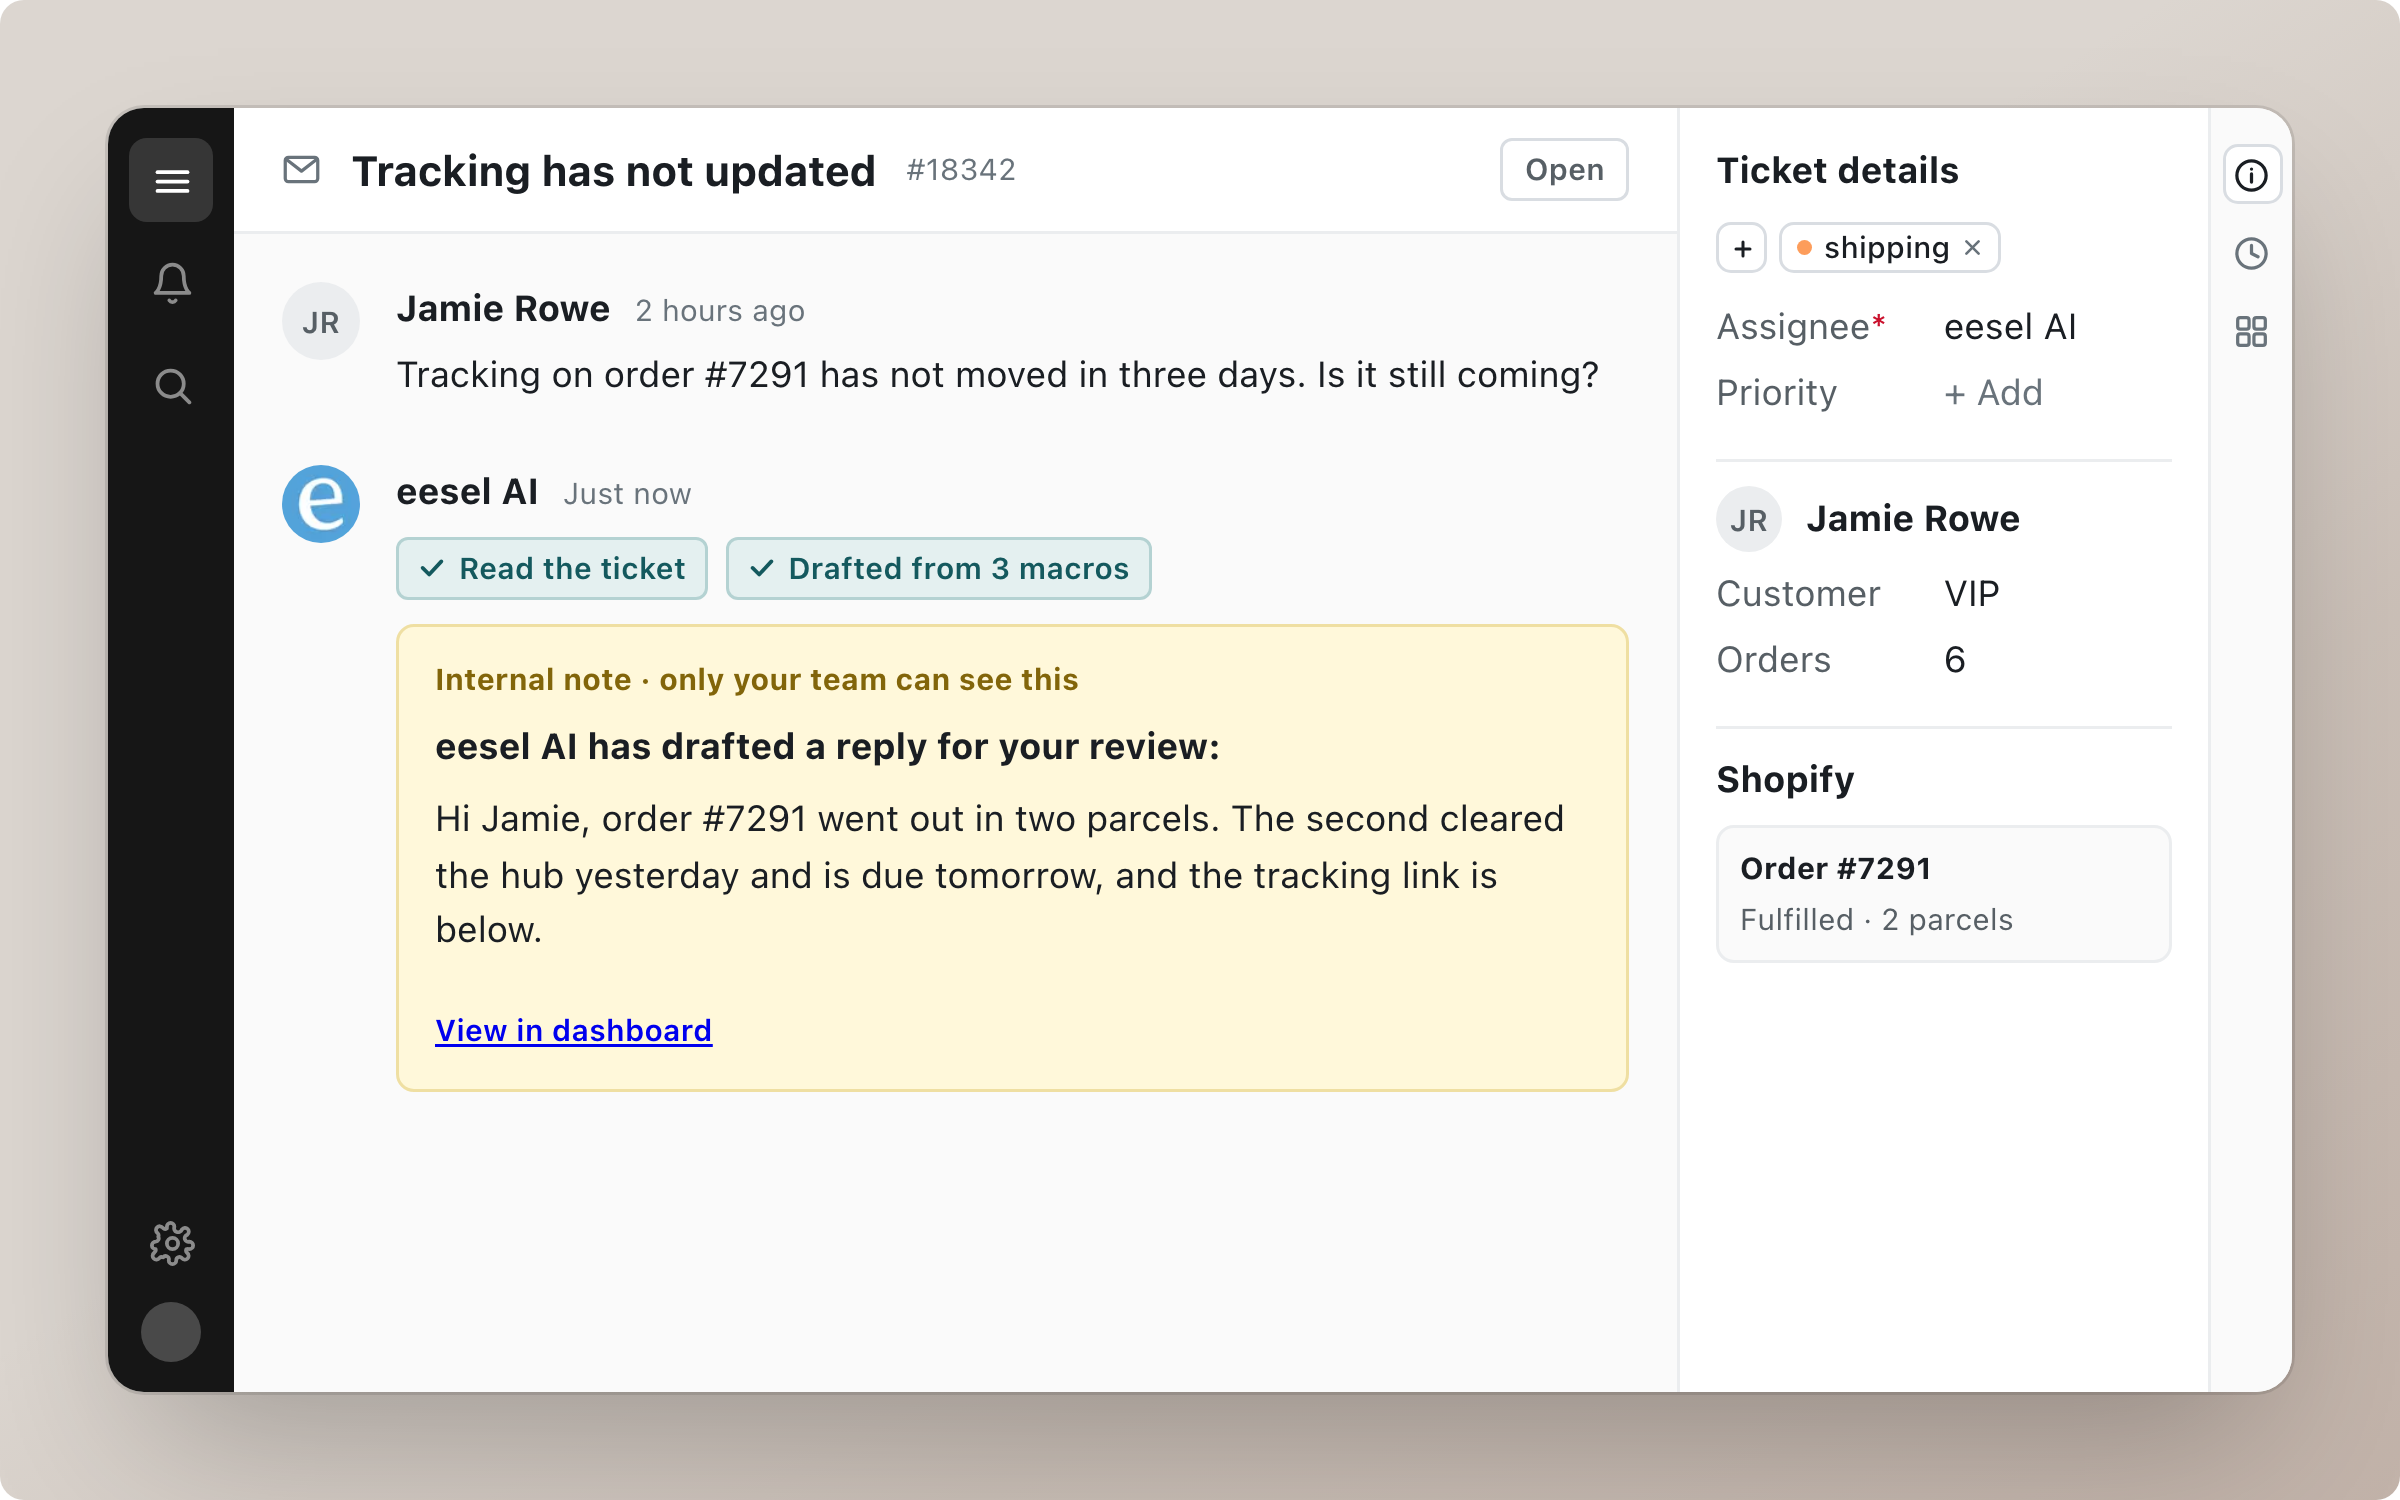
Task: Open settings gear icon
Action: 172,1243
